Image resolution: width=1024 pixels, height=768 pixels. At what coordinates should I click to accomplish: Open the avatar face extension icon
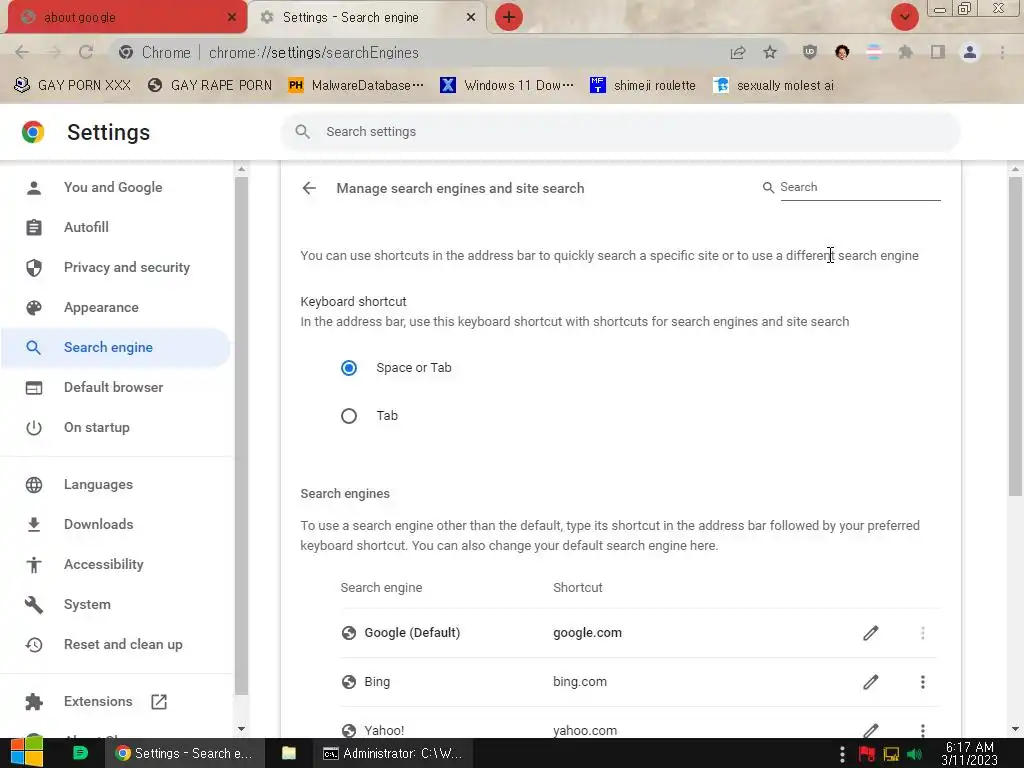click(842, 52)
